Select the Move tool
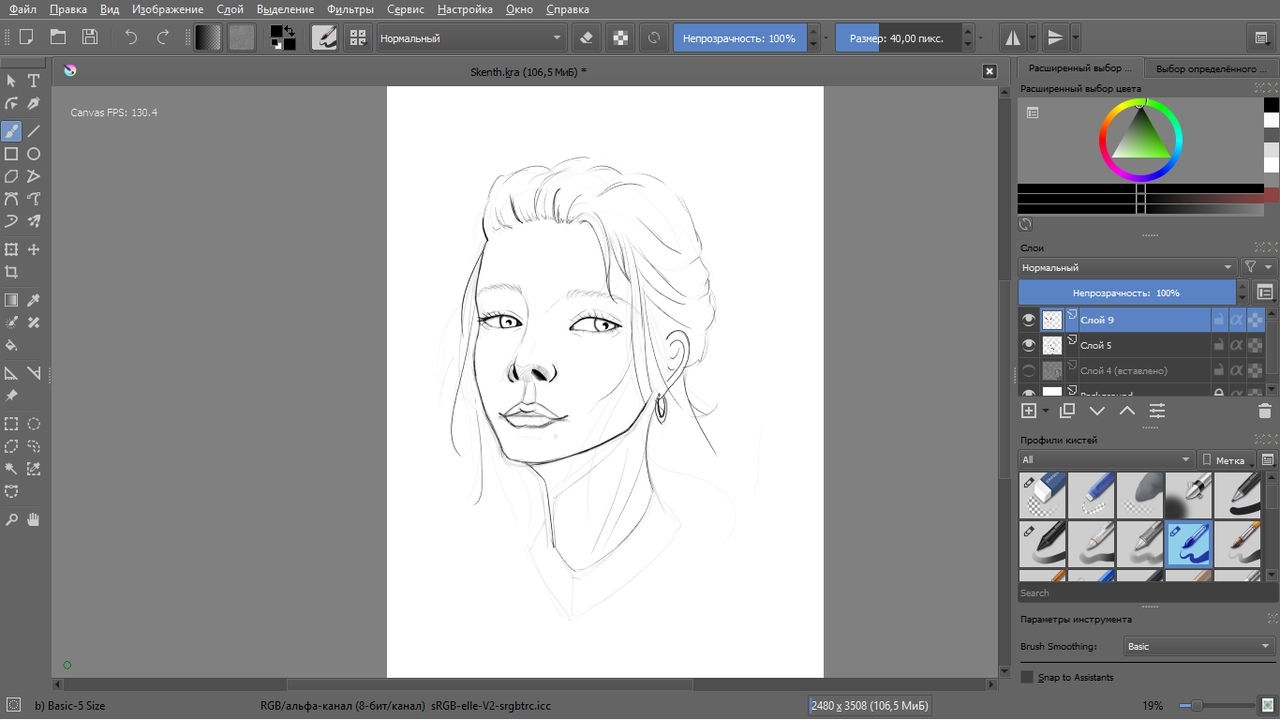Viewport: 1280px width, 720px height. [x=34, y=249]
